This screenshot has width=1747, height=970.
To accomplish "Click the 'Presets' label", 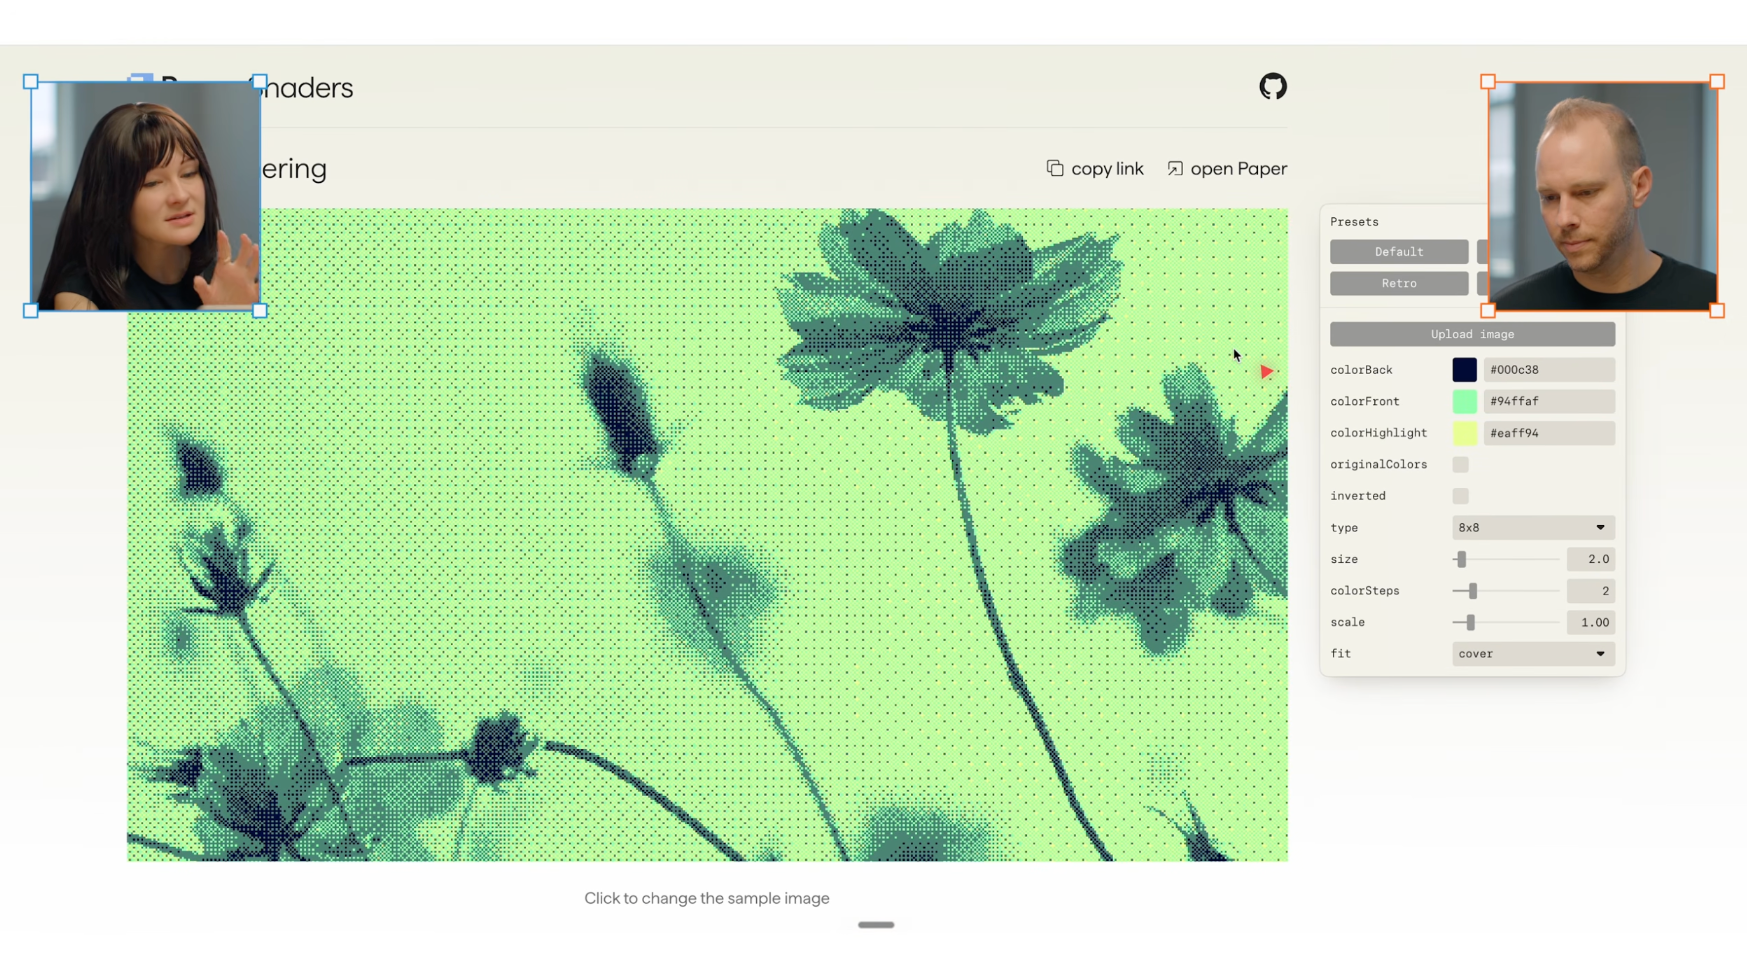I will pos(1354,222).
